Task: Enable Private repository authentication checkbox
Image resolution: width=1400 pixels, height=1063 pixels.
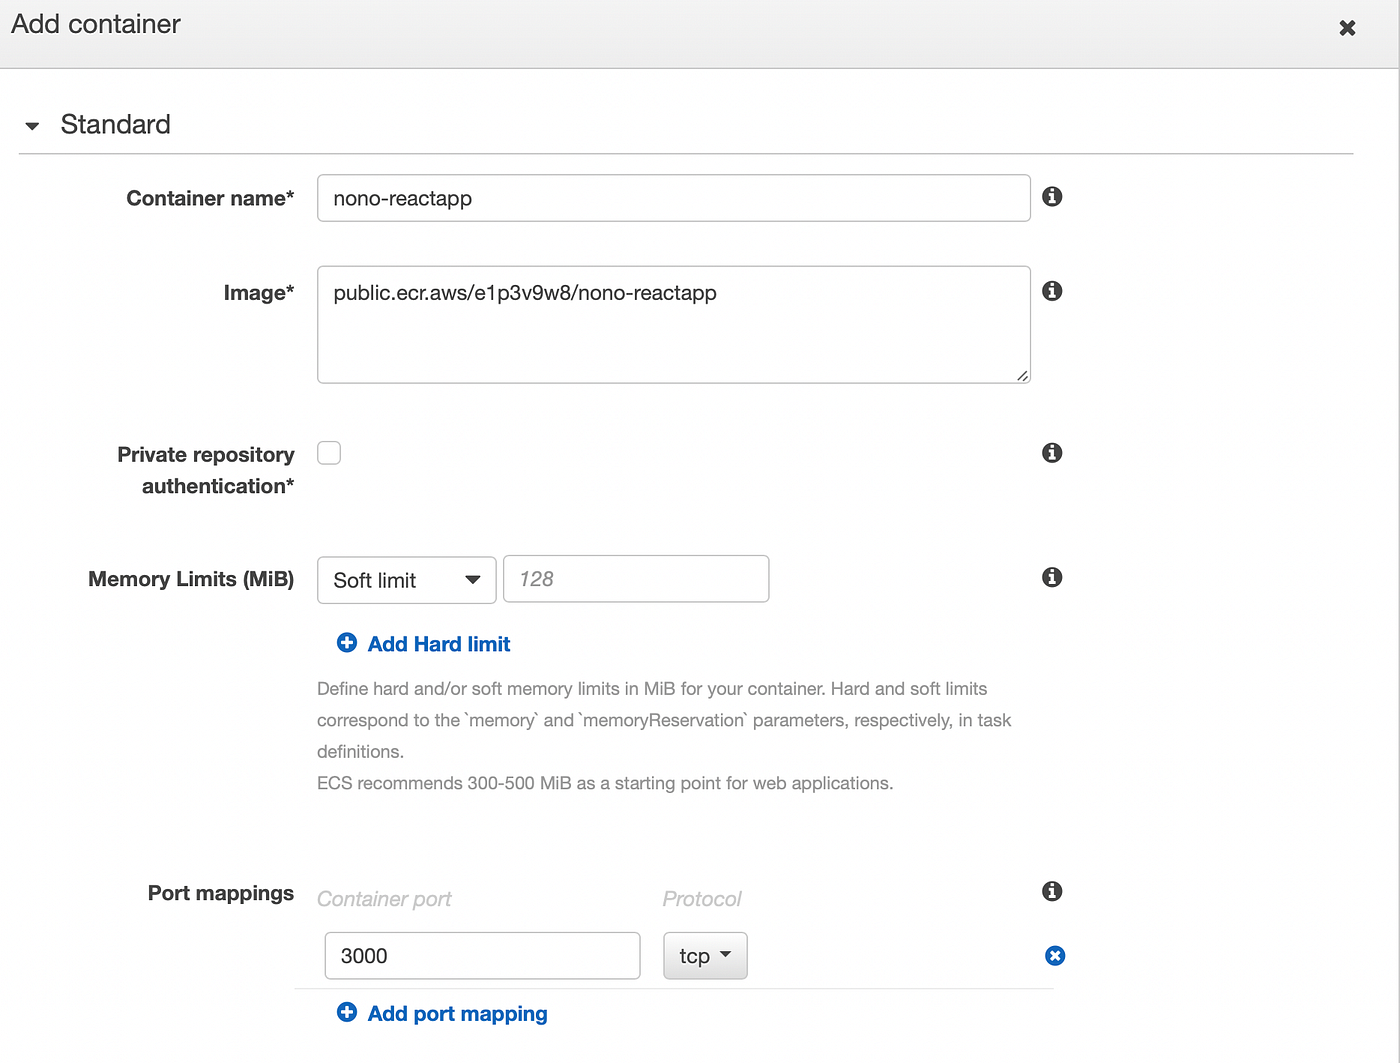Action: click(329, 453)
